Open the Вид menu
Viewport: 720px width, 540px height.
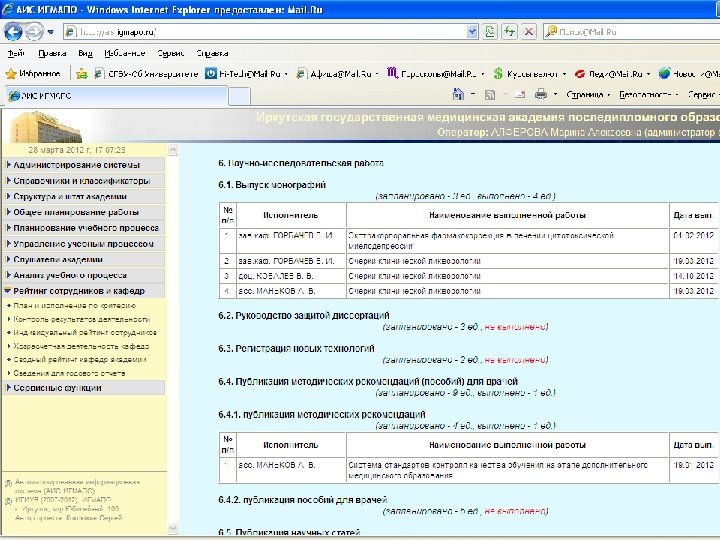click(85, 53)
